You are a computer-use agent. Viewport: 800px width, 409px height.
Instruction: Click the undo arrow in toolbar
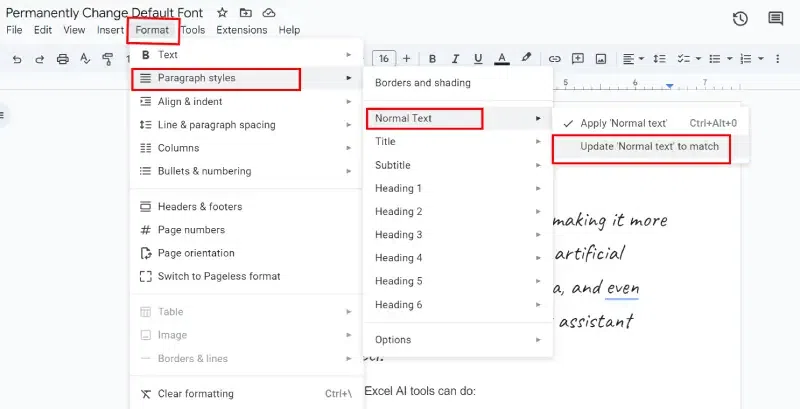click(17, 59)
